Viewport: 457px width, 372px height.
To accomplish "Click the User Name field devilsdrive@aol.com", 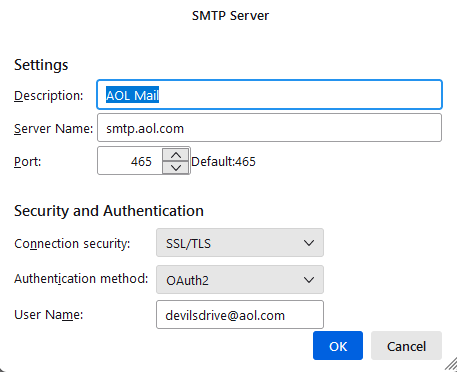I will 240,315.
